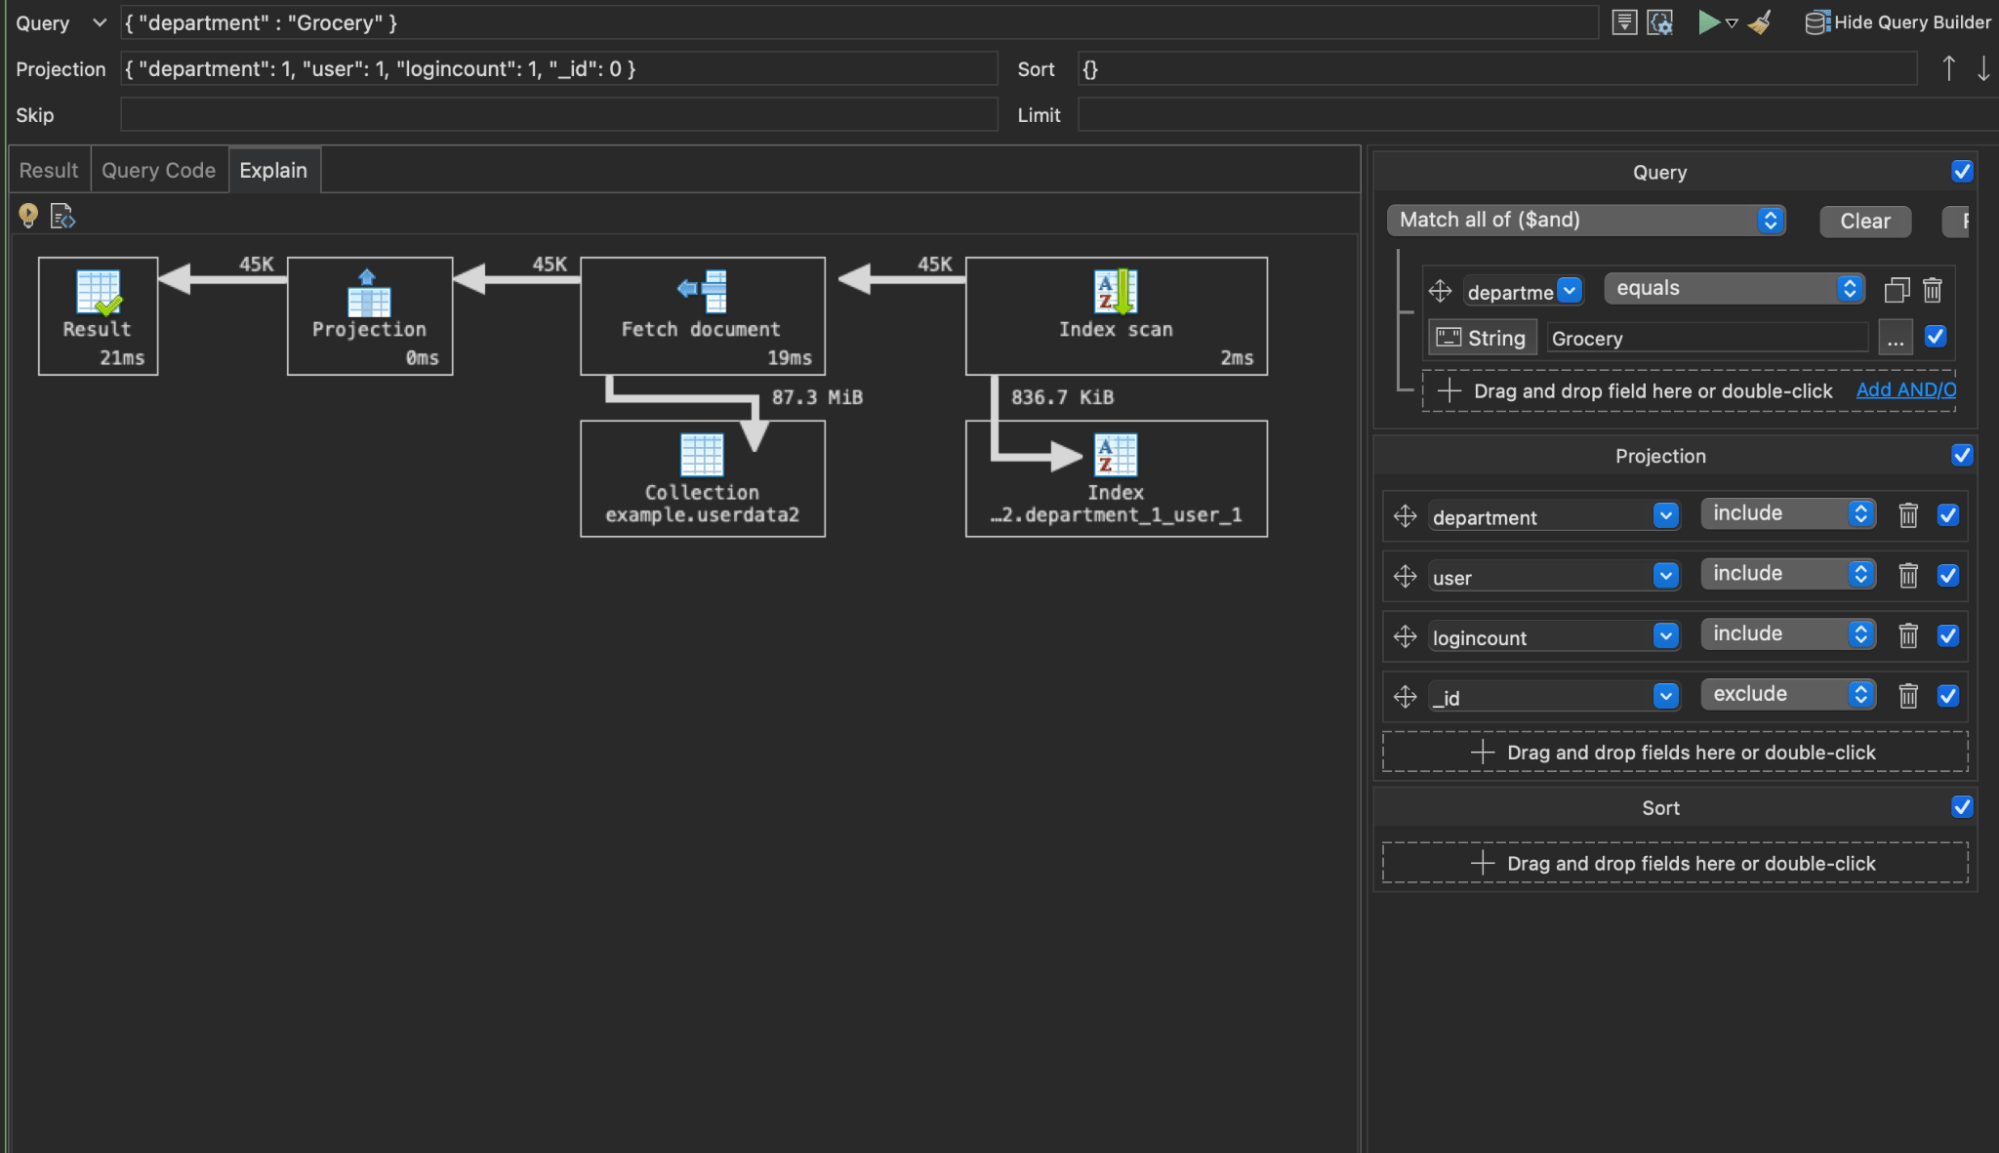The width and height of the screenshot is (1999, 1153).
Task: Click the export results icon on the toolbar
Action: click(x=1625, y=22)
